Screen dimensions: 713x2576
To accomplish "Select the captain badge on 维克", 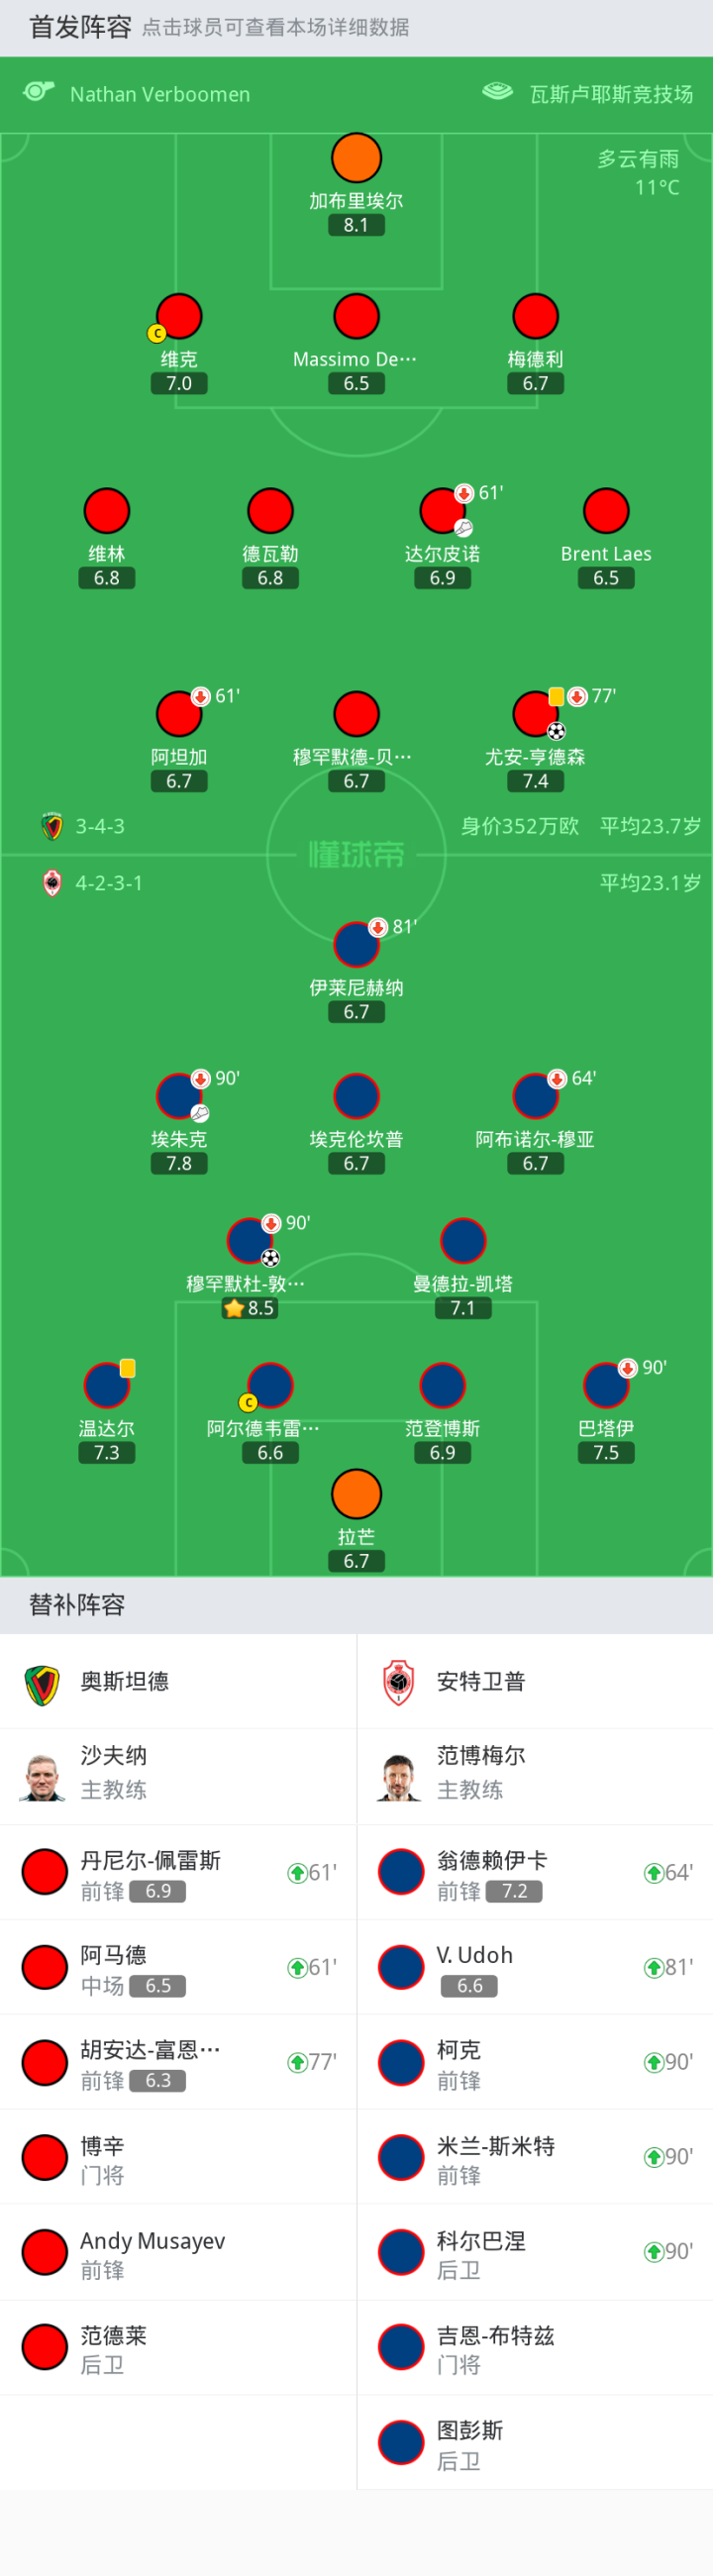I will click(x=156, y=333).
